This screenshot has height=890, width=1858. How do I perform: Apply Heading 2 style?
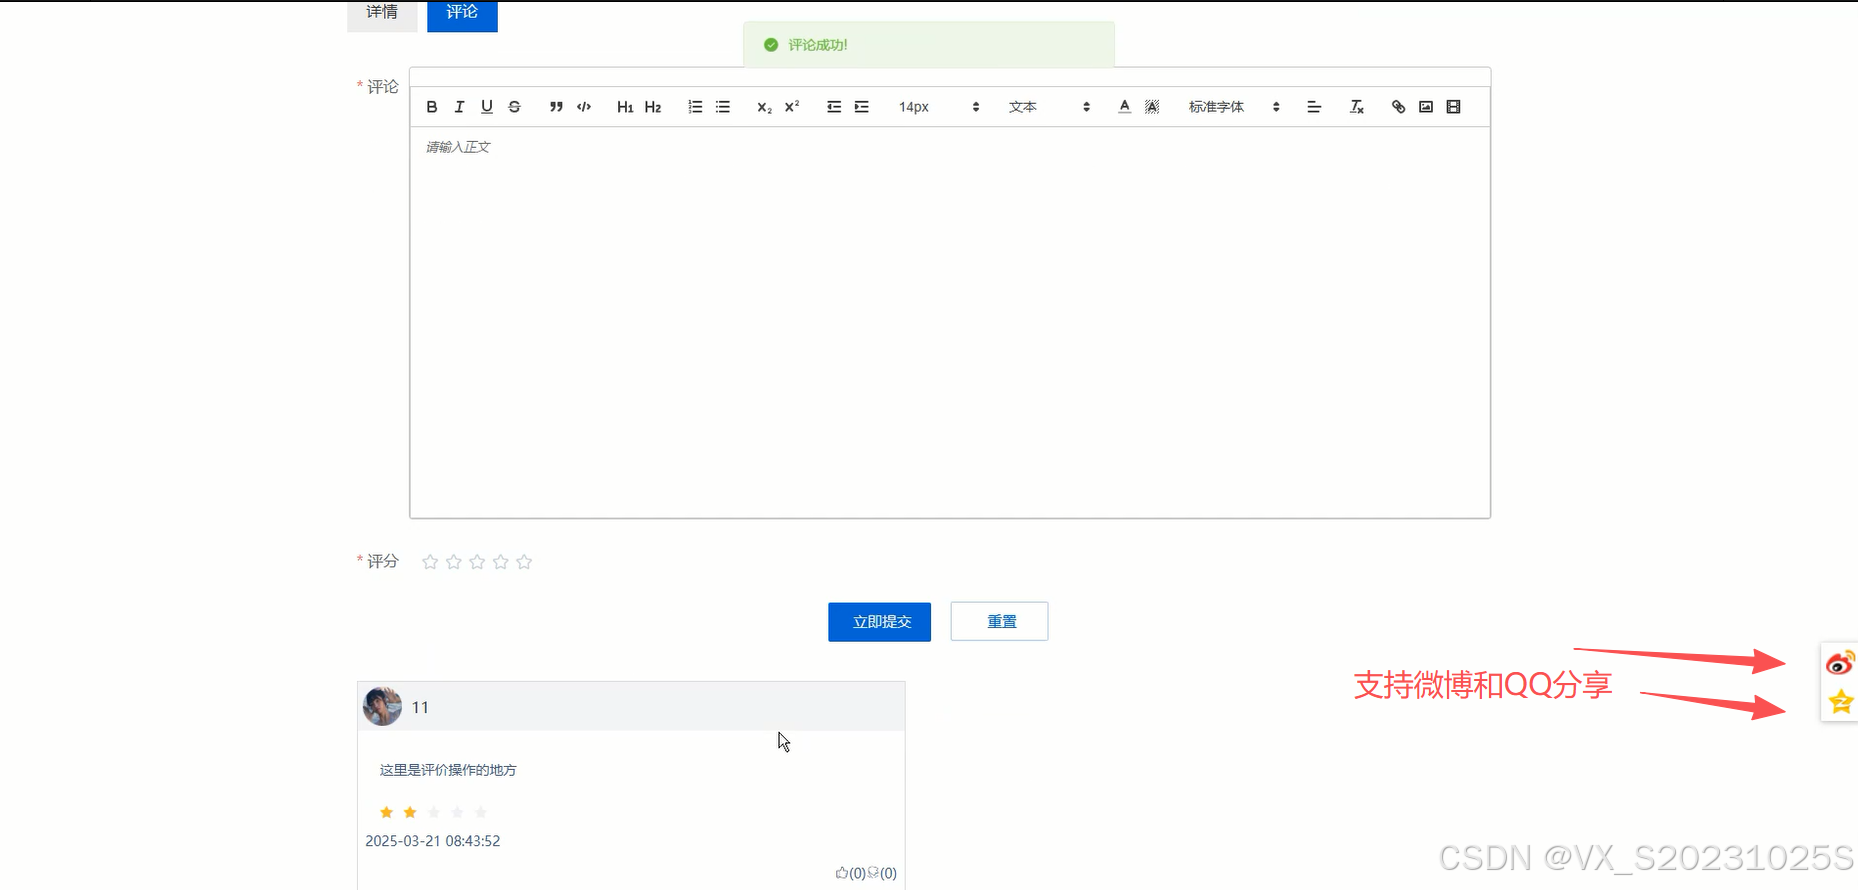click(x=653, y=107)
